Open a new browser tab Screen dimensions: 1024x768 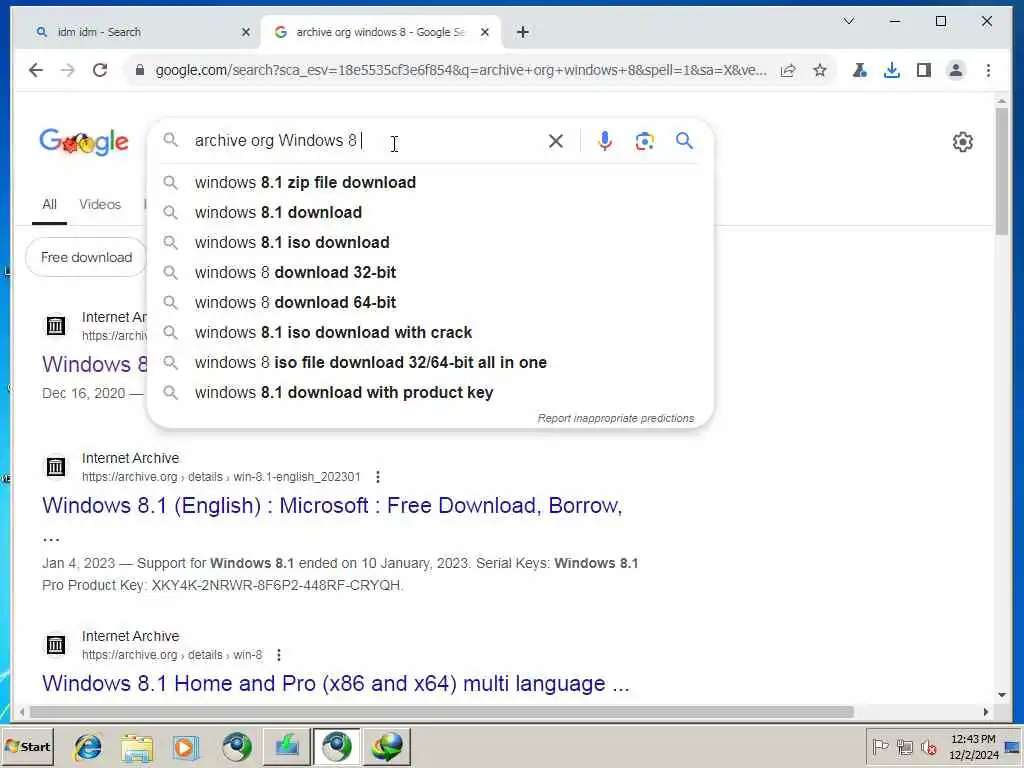(522, 32)
